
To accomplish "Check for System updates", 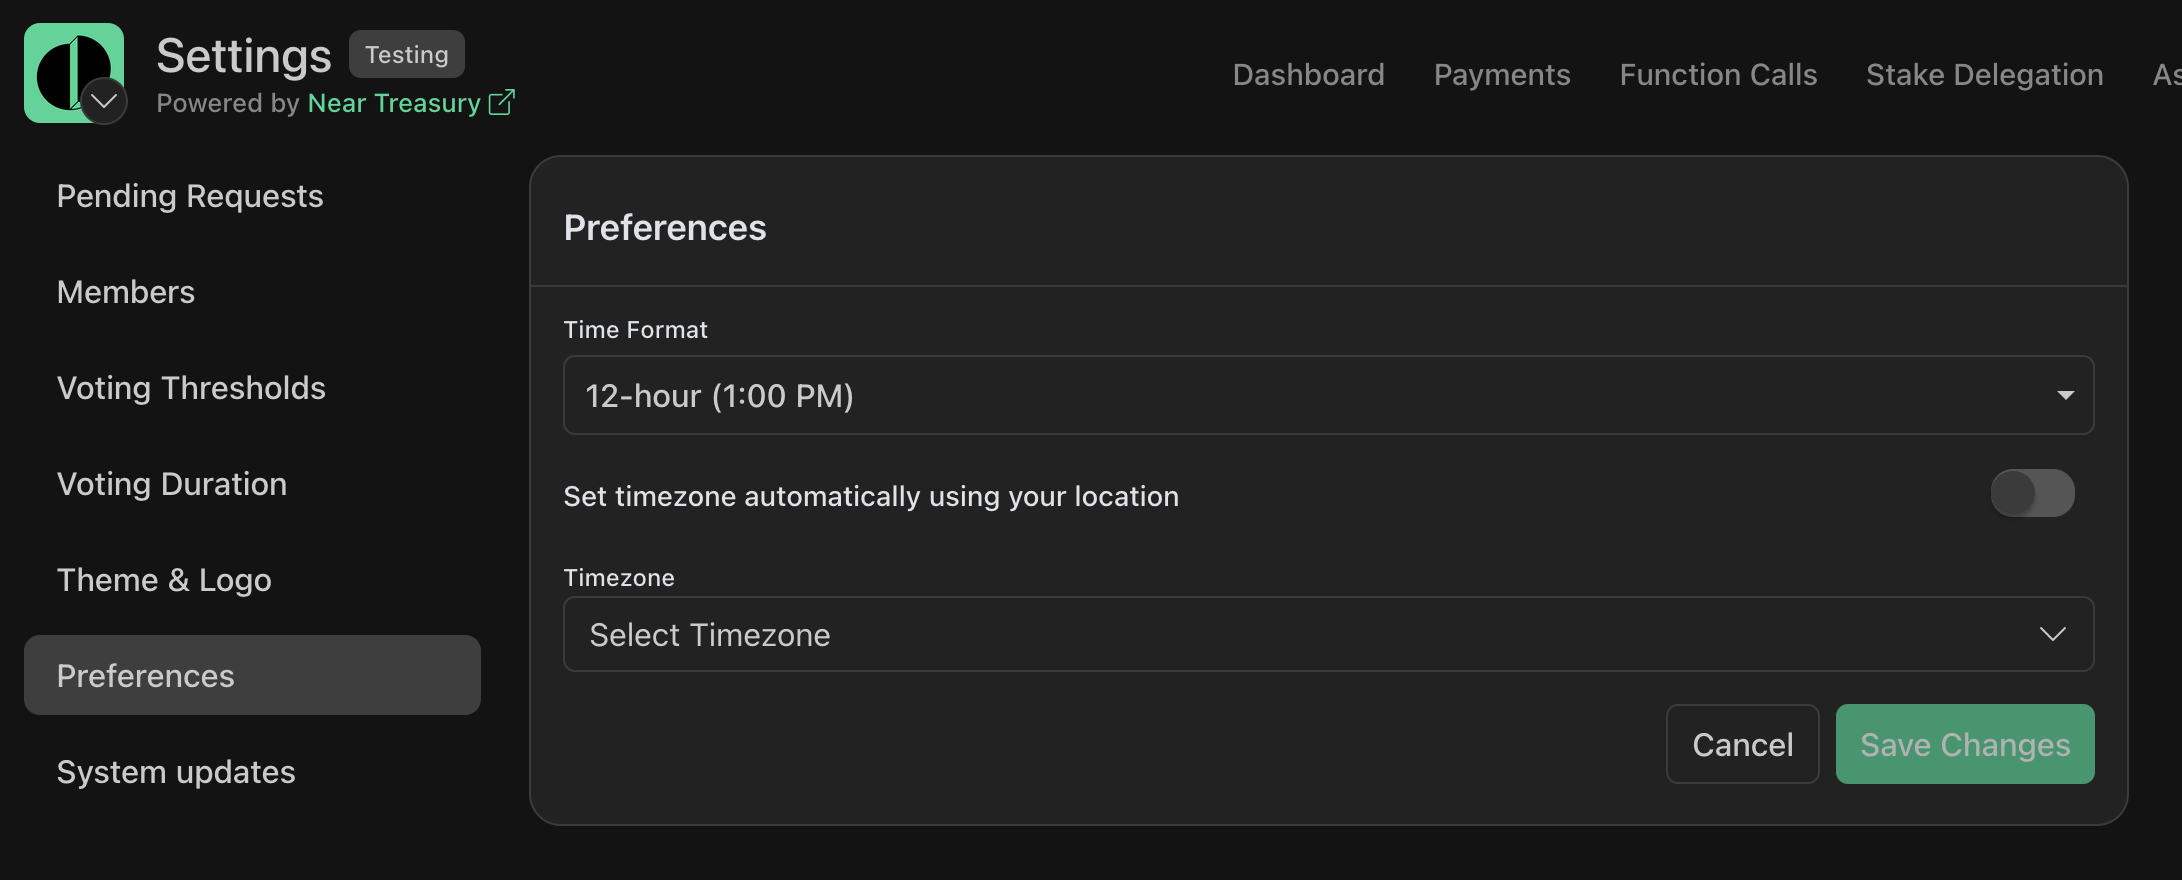I will (x=176, y=771).
